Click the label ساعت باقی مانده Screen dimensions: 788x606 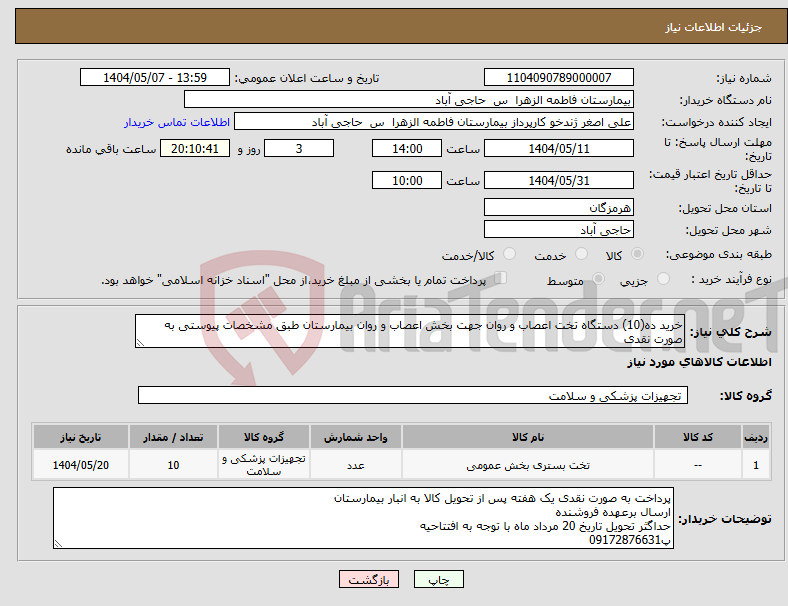(x=111, y=149)
